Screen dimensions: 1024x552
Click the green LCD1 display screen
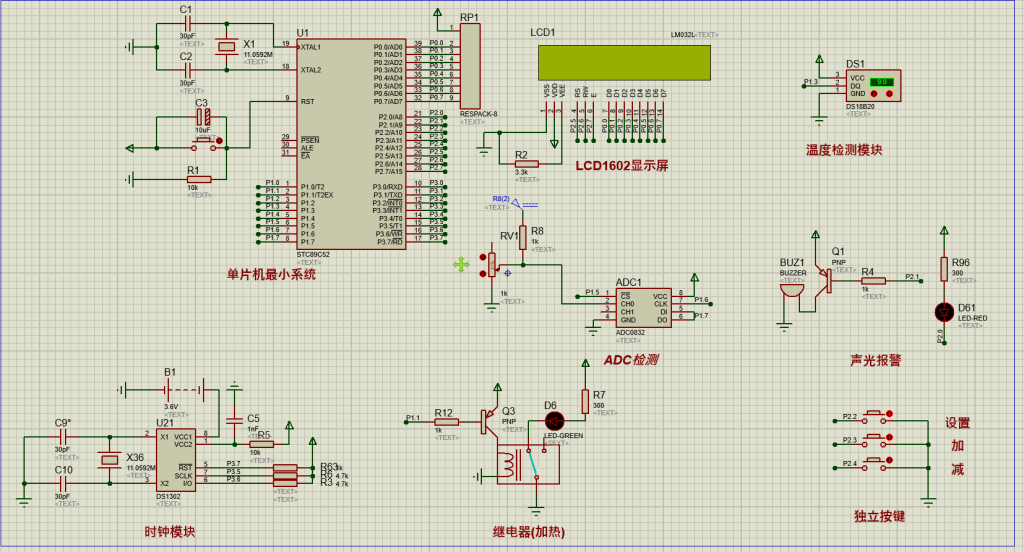623,63
